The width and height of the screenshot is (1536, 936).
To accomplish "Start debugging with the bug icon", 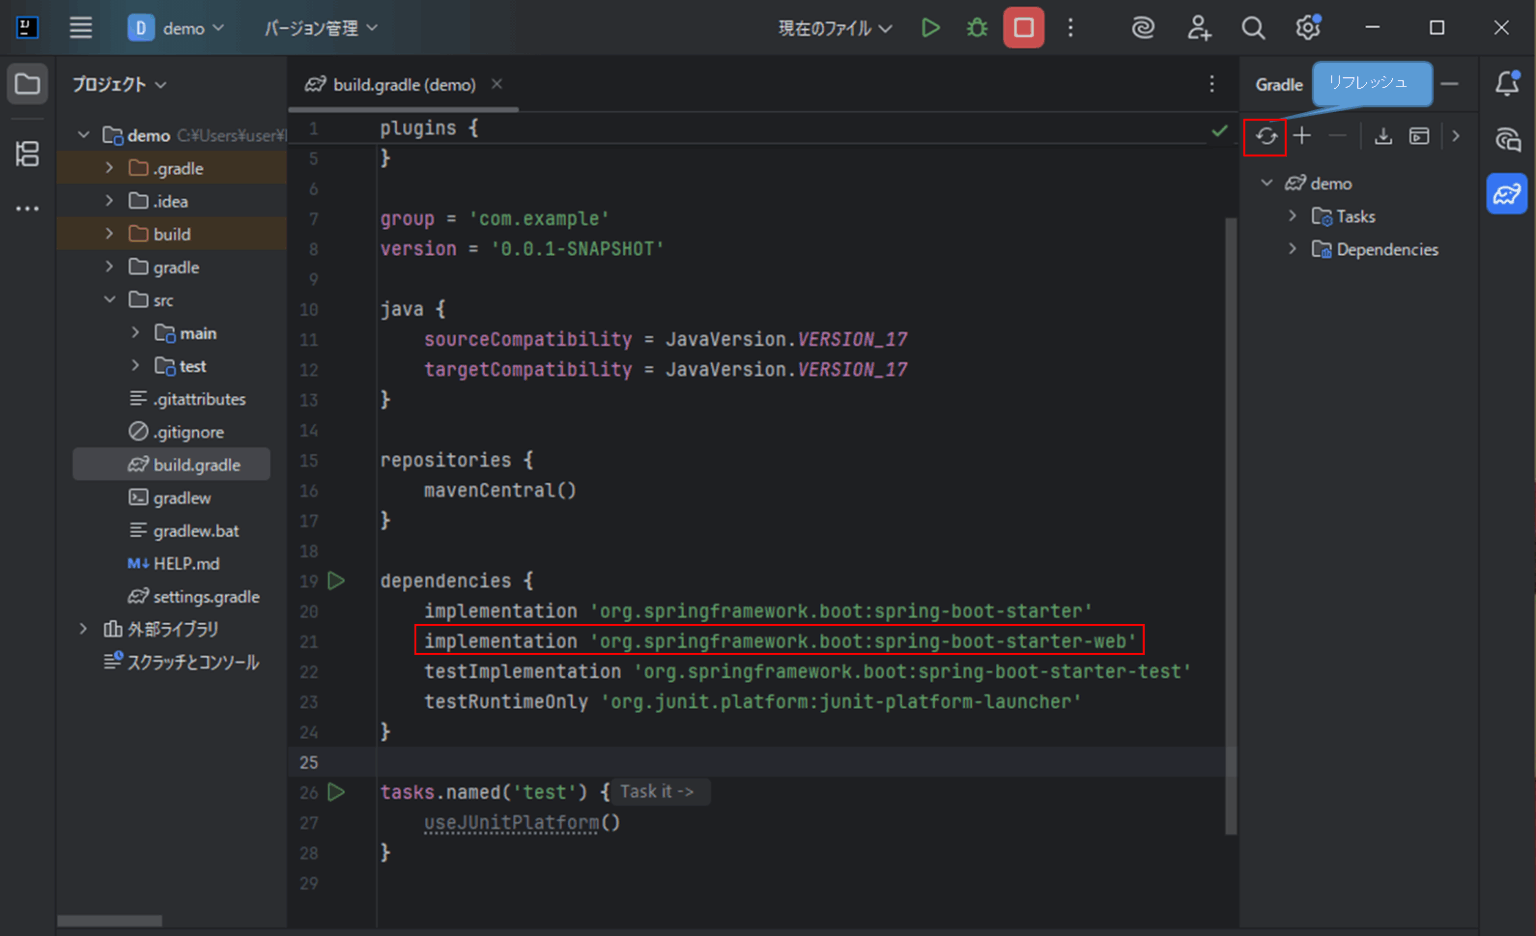I will point(976,27).
